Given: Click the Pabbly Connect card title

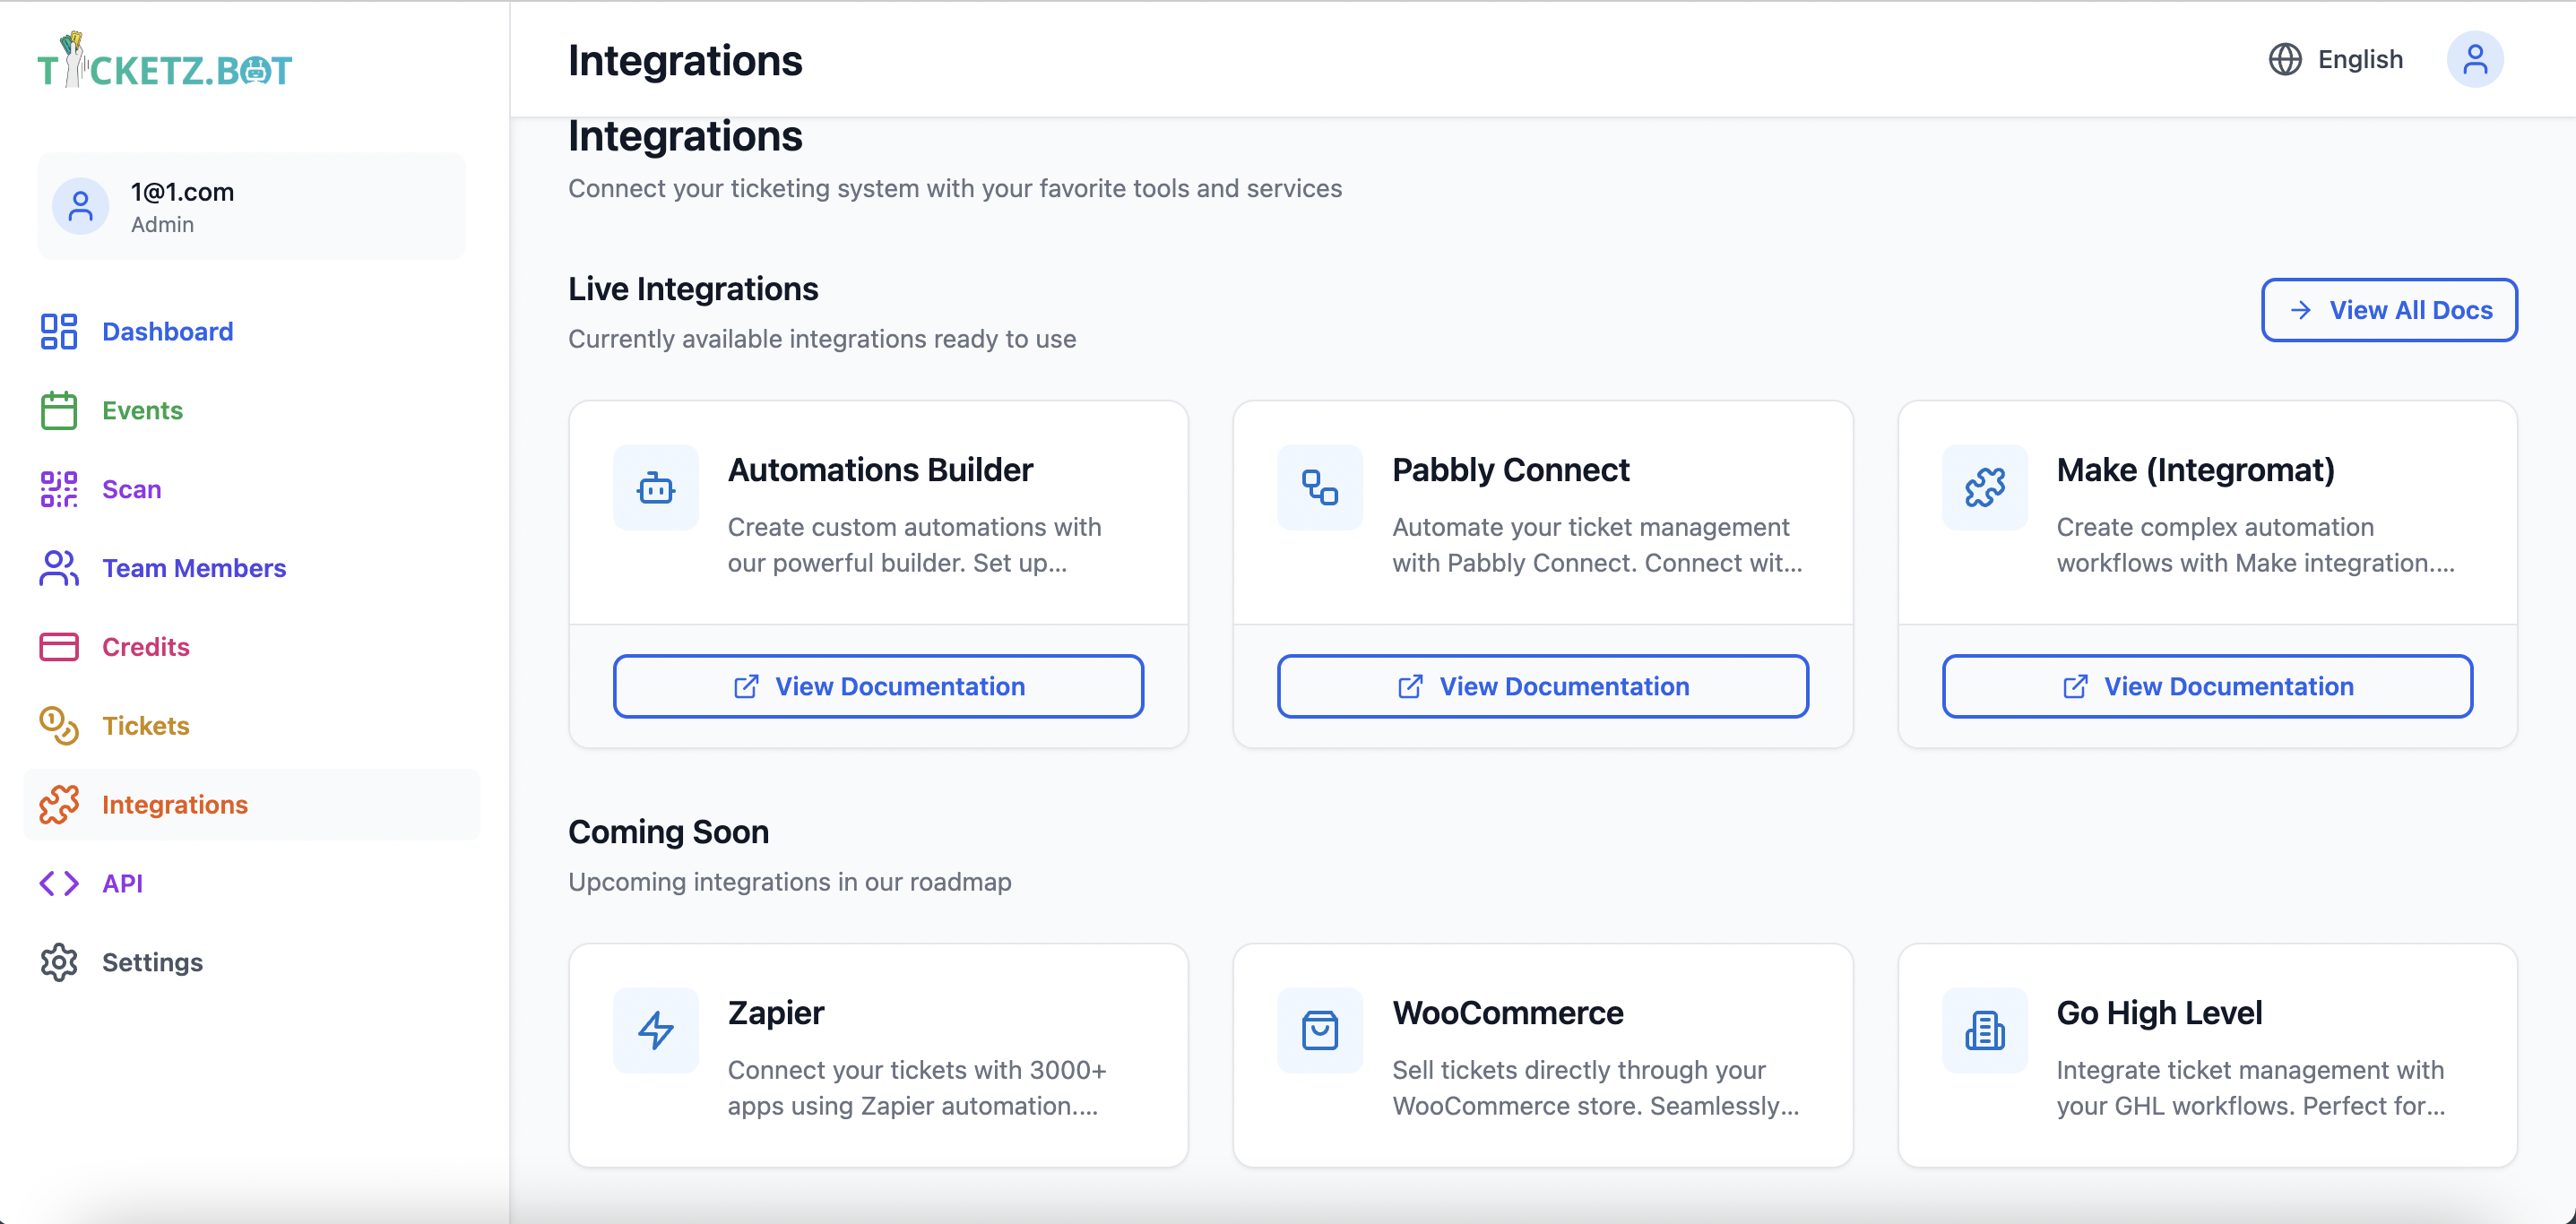Looking at the screenshot, I should pyautogui.click(x=1510, y=470).
